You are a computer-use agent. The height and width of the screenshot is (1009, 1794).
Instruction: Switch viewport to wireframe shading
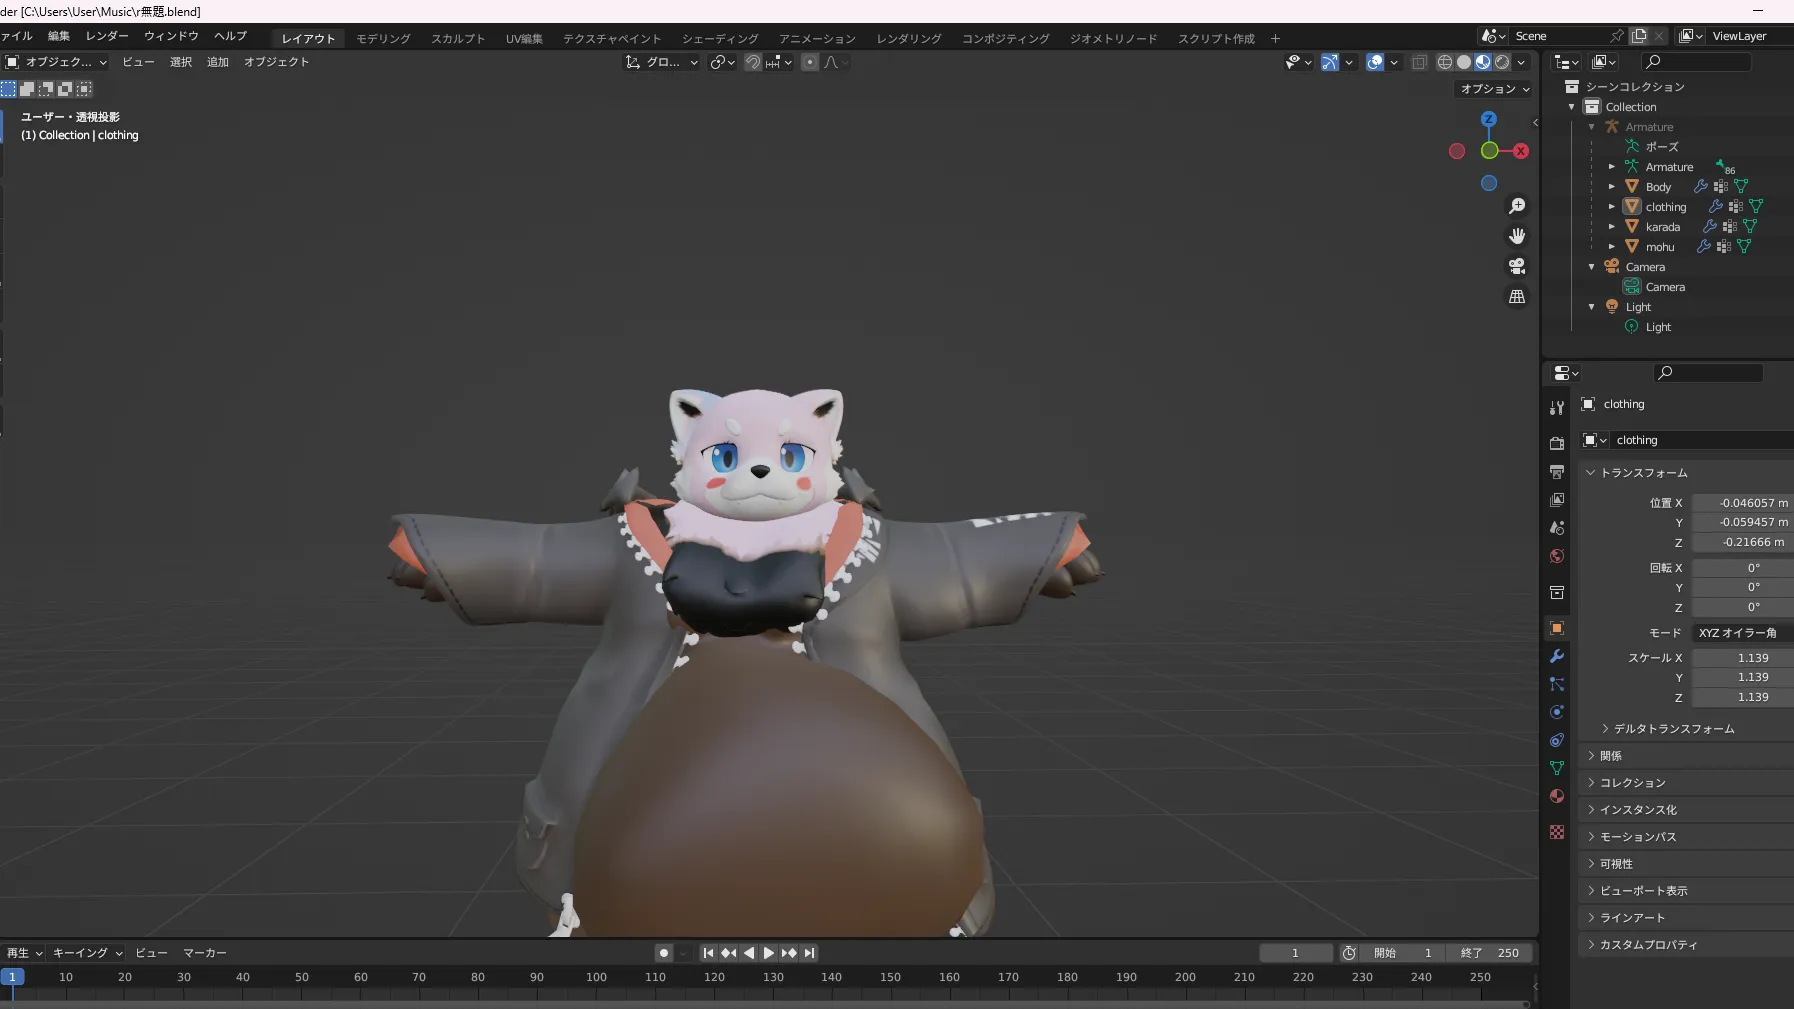pyautogui.click(x=1445, y=62)
